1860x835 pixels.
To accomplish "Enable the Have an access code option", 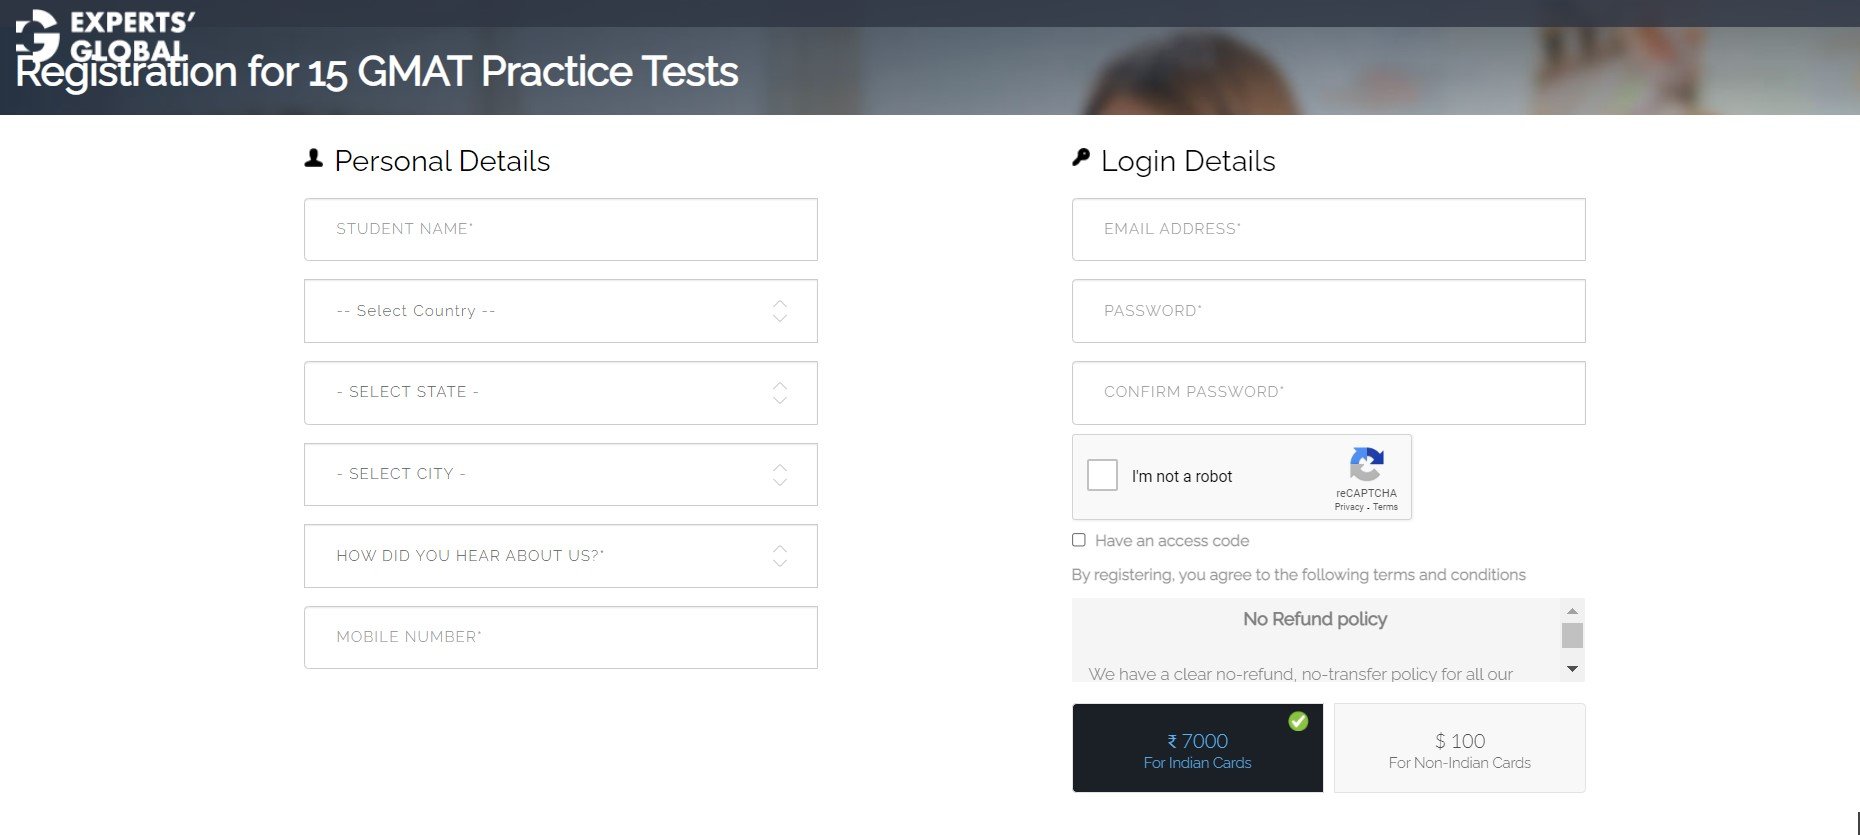I will pyautogui.click(x=1079, y=540).
